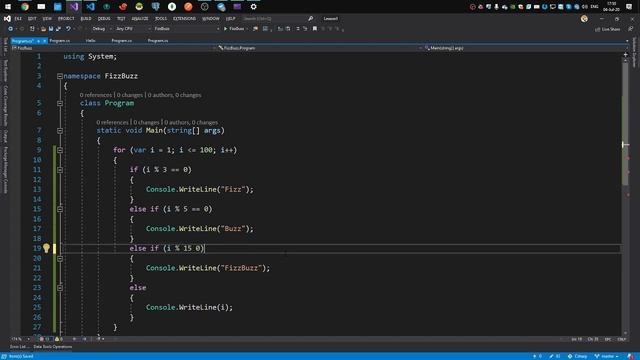Pin the active Program.cs tab

coord(38,41)
